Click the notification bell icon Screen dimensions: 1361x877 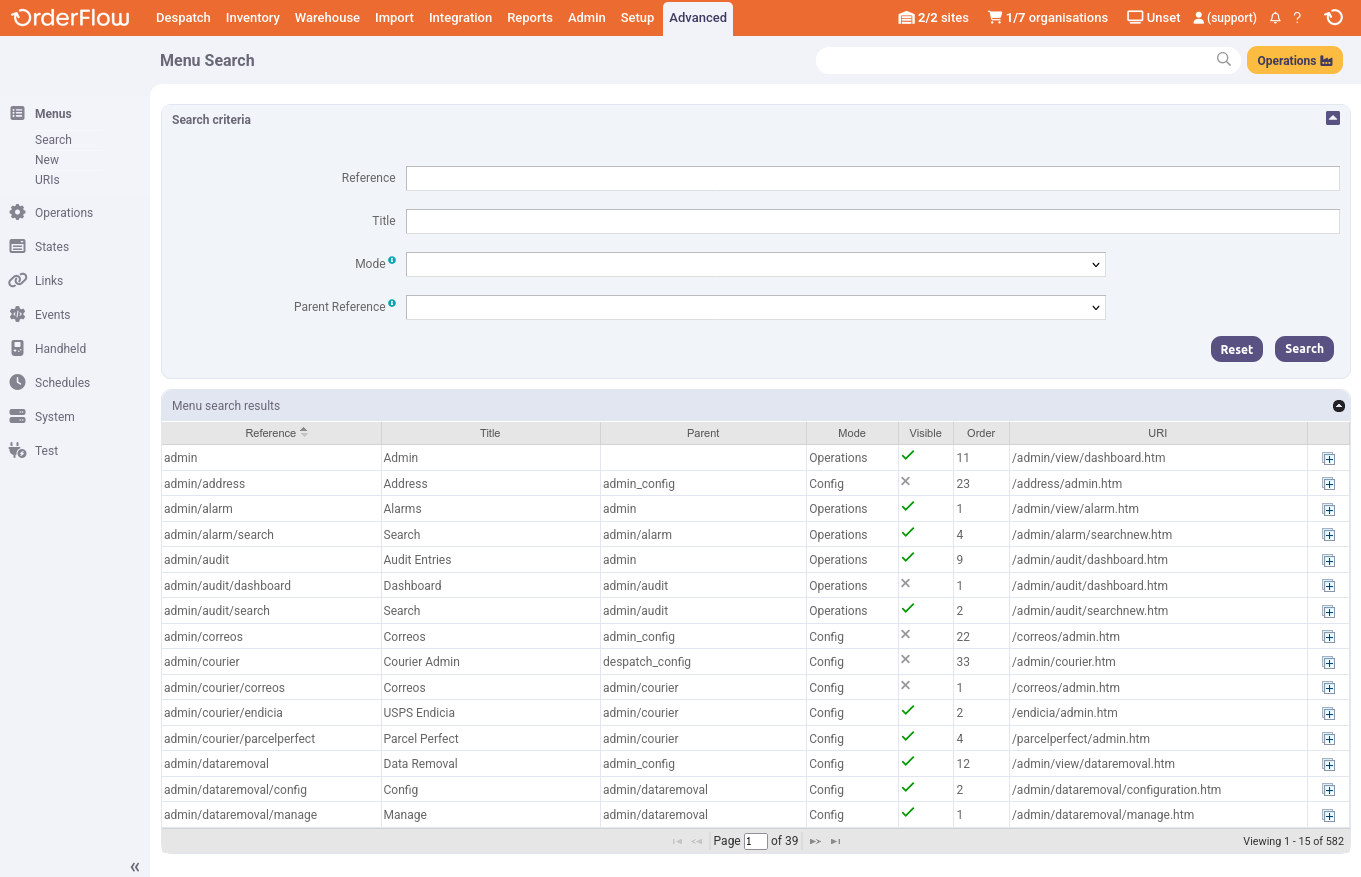[1275, 18]
